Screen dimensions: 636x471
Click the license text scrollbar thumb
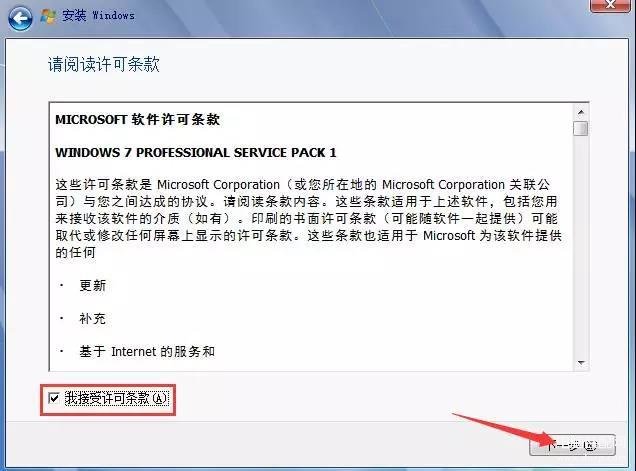pos(581,128)
